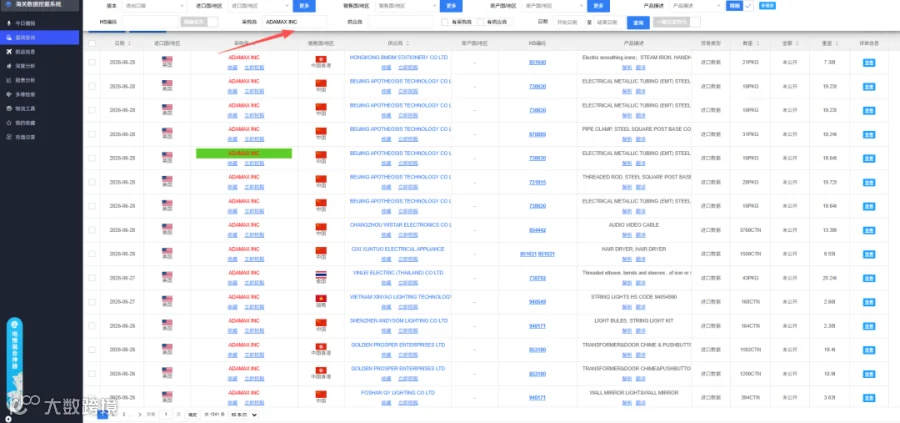
Task: Open HS code link 940549
Action: tap(537, 302)
